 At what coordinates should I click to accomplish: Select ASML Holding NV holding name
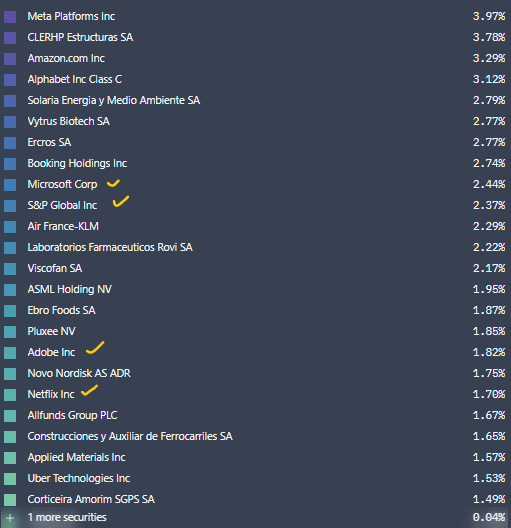coord(70,289)
